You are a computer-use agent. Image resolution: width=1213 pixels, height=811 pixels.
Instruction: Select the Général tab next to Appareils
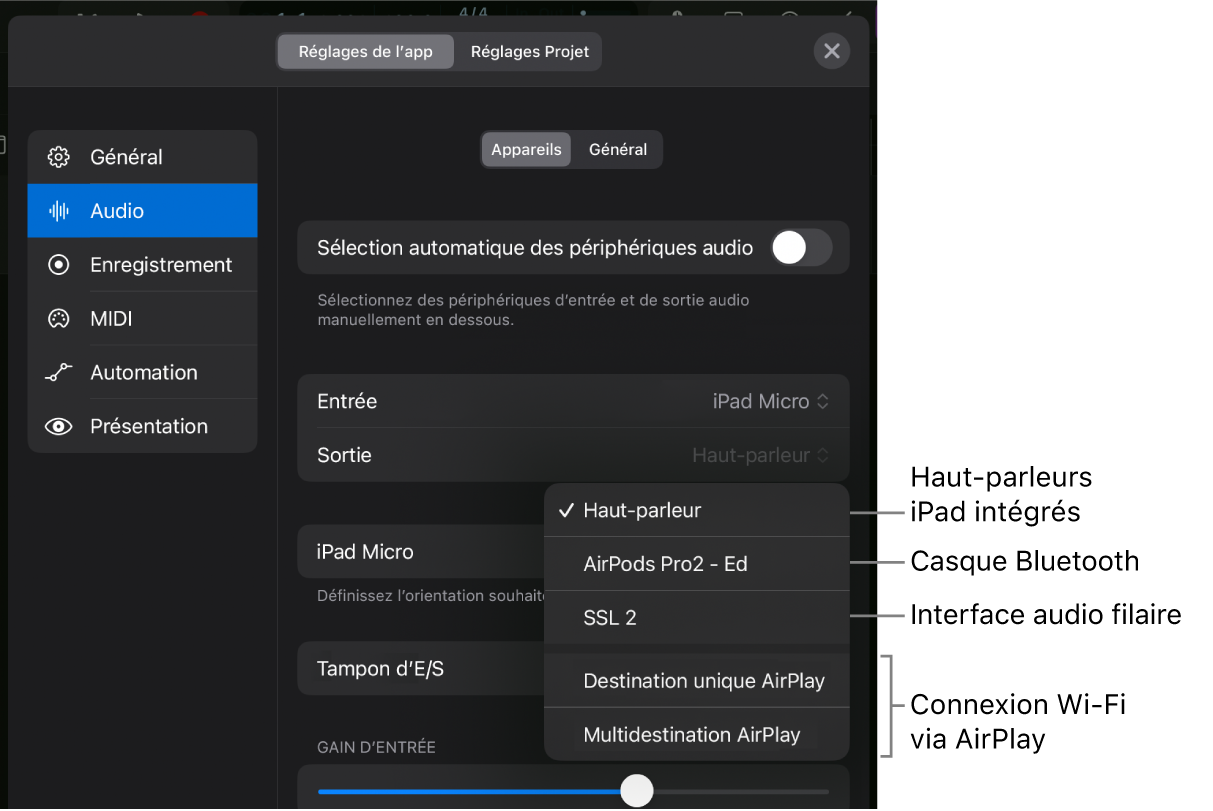pos(616,149)
